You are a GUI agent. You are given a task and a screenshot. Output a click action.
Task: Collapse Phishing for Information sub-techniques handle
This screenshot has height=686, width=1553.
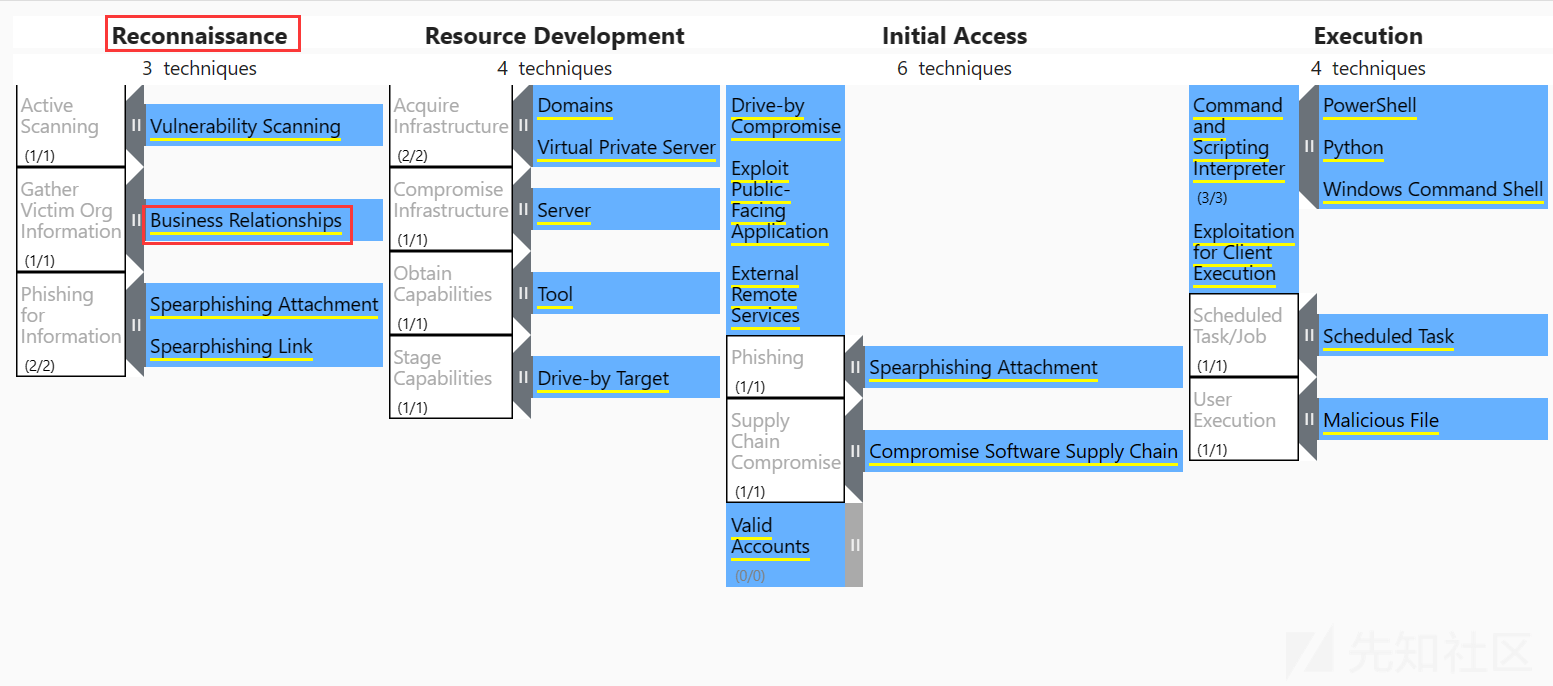click(x=135, y=325)
